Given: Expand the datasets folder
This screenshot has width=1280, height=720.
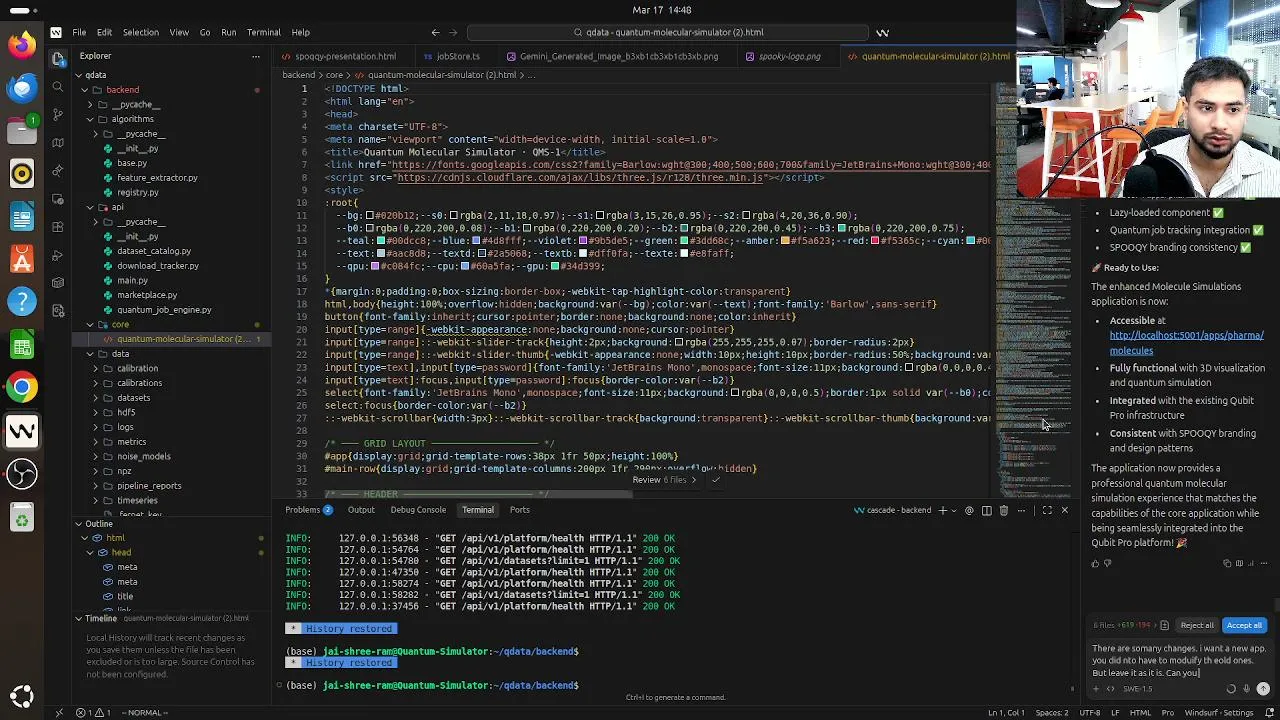Looking at the screenshot, I should 96,398.
